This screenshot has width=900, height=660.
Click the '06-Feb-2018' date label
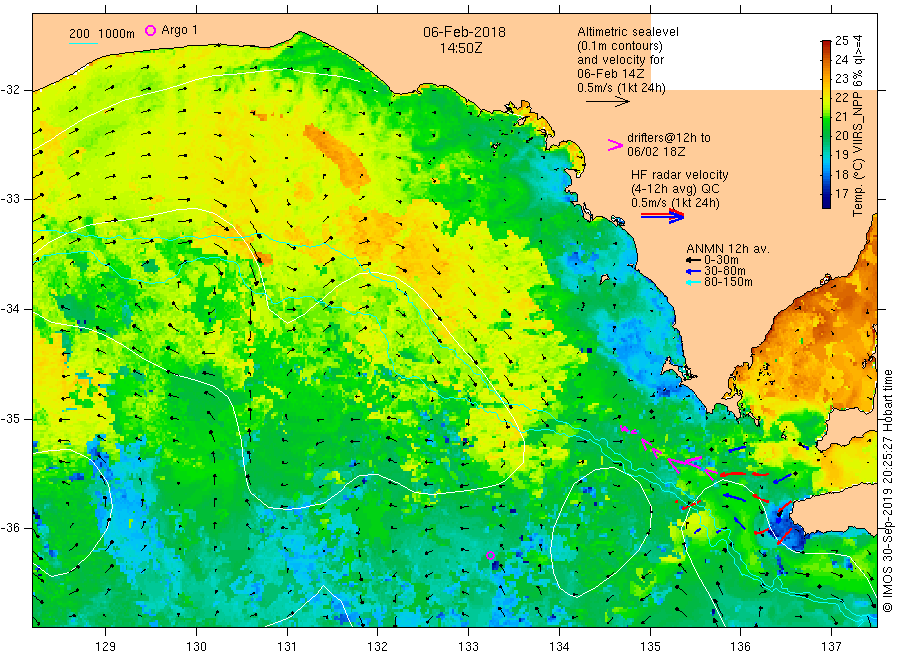click(464, 32)
